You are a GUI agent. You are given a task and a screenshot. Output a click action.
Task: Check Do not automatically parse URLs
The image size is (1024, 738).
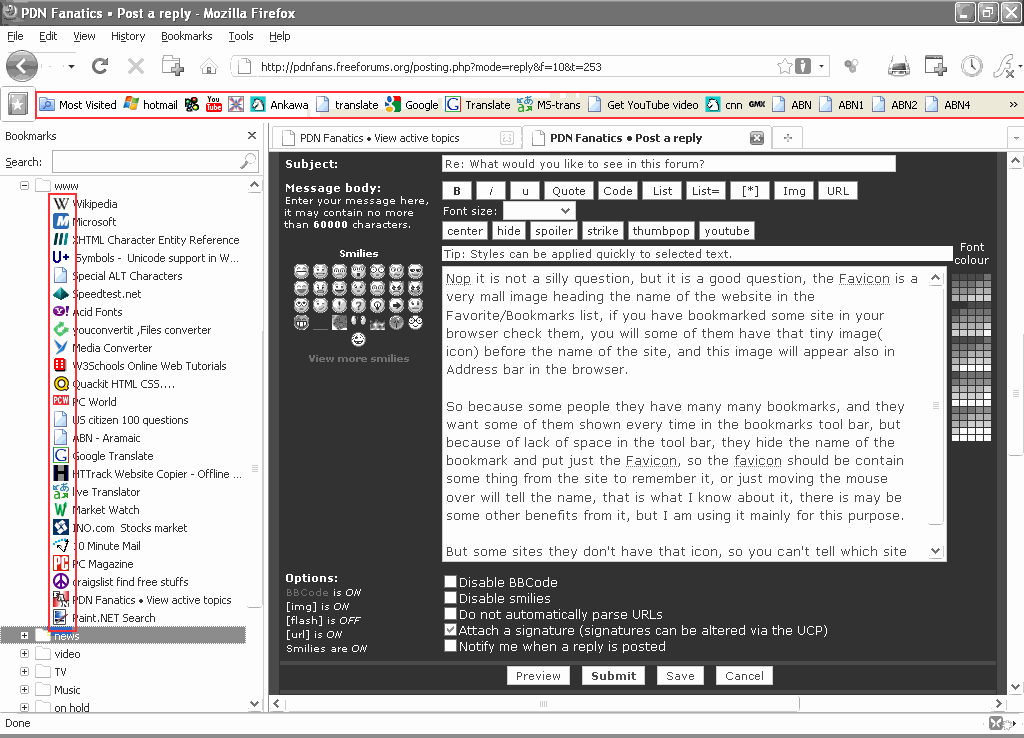click(450, 614)
